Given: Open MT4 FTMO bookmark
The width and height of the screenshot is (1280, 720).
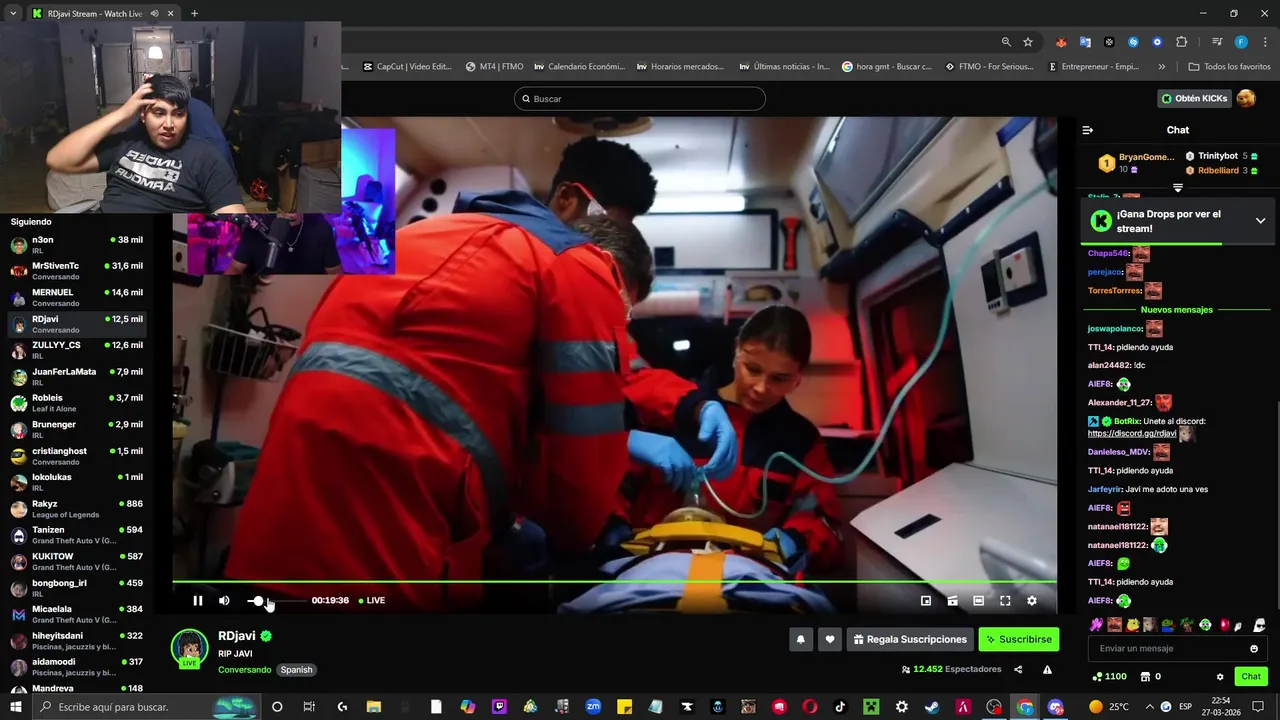Looking at the screenshot, I should pos(494,67).
